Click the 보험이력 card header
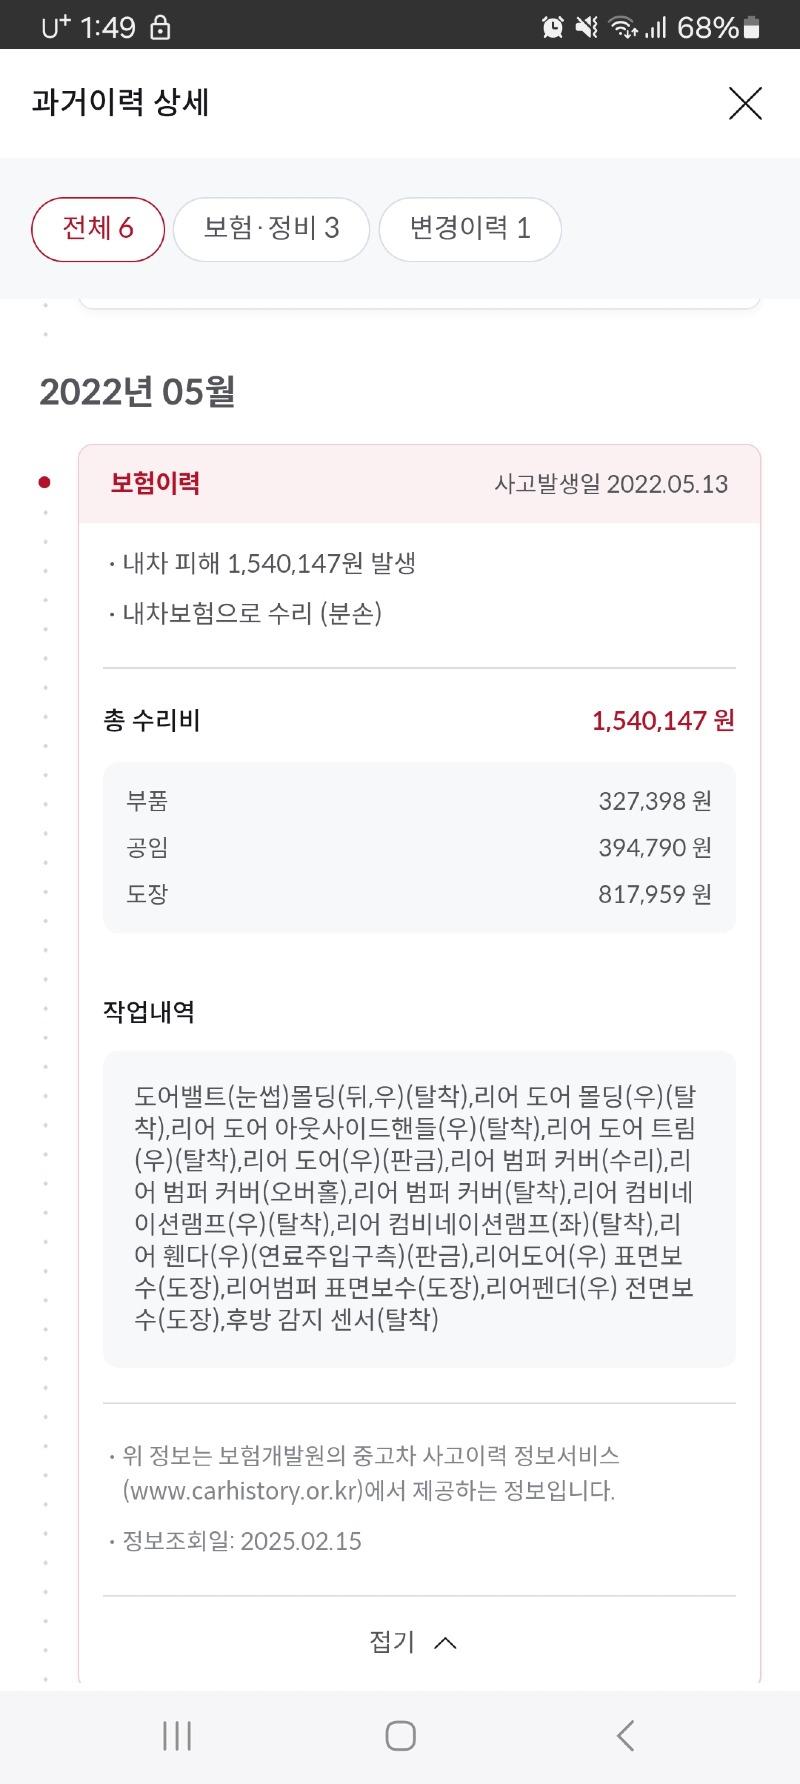Viewport: 800px width, 1784px height. 419,484
